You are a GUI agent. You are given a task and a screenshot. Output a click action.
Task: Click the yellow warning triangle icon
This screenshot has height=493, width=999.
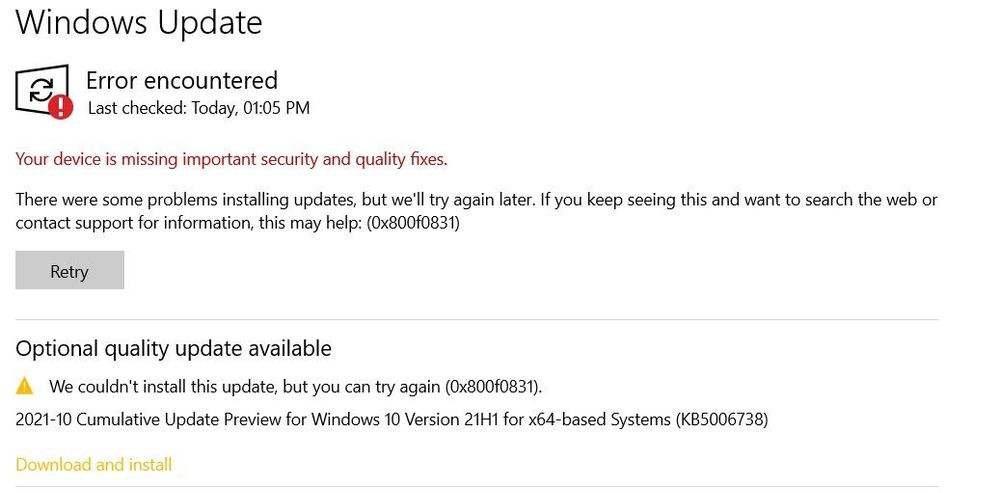25,386
